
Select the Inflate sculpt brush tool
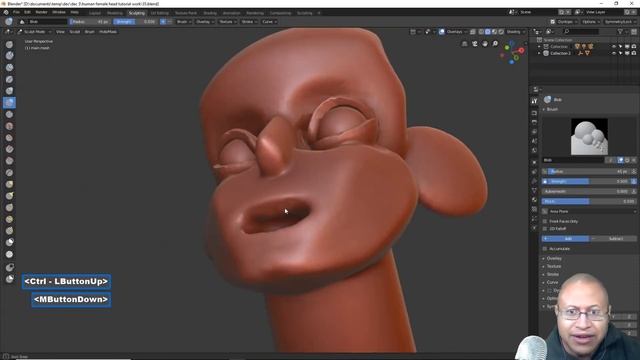9,91
